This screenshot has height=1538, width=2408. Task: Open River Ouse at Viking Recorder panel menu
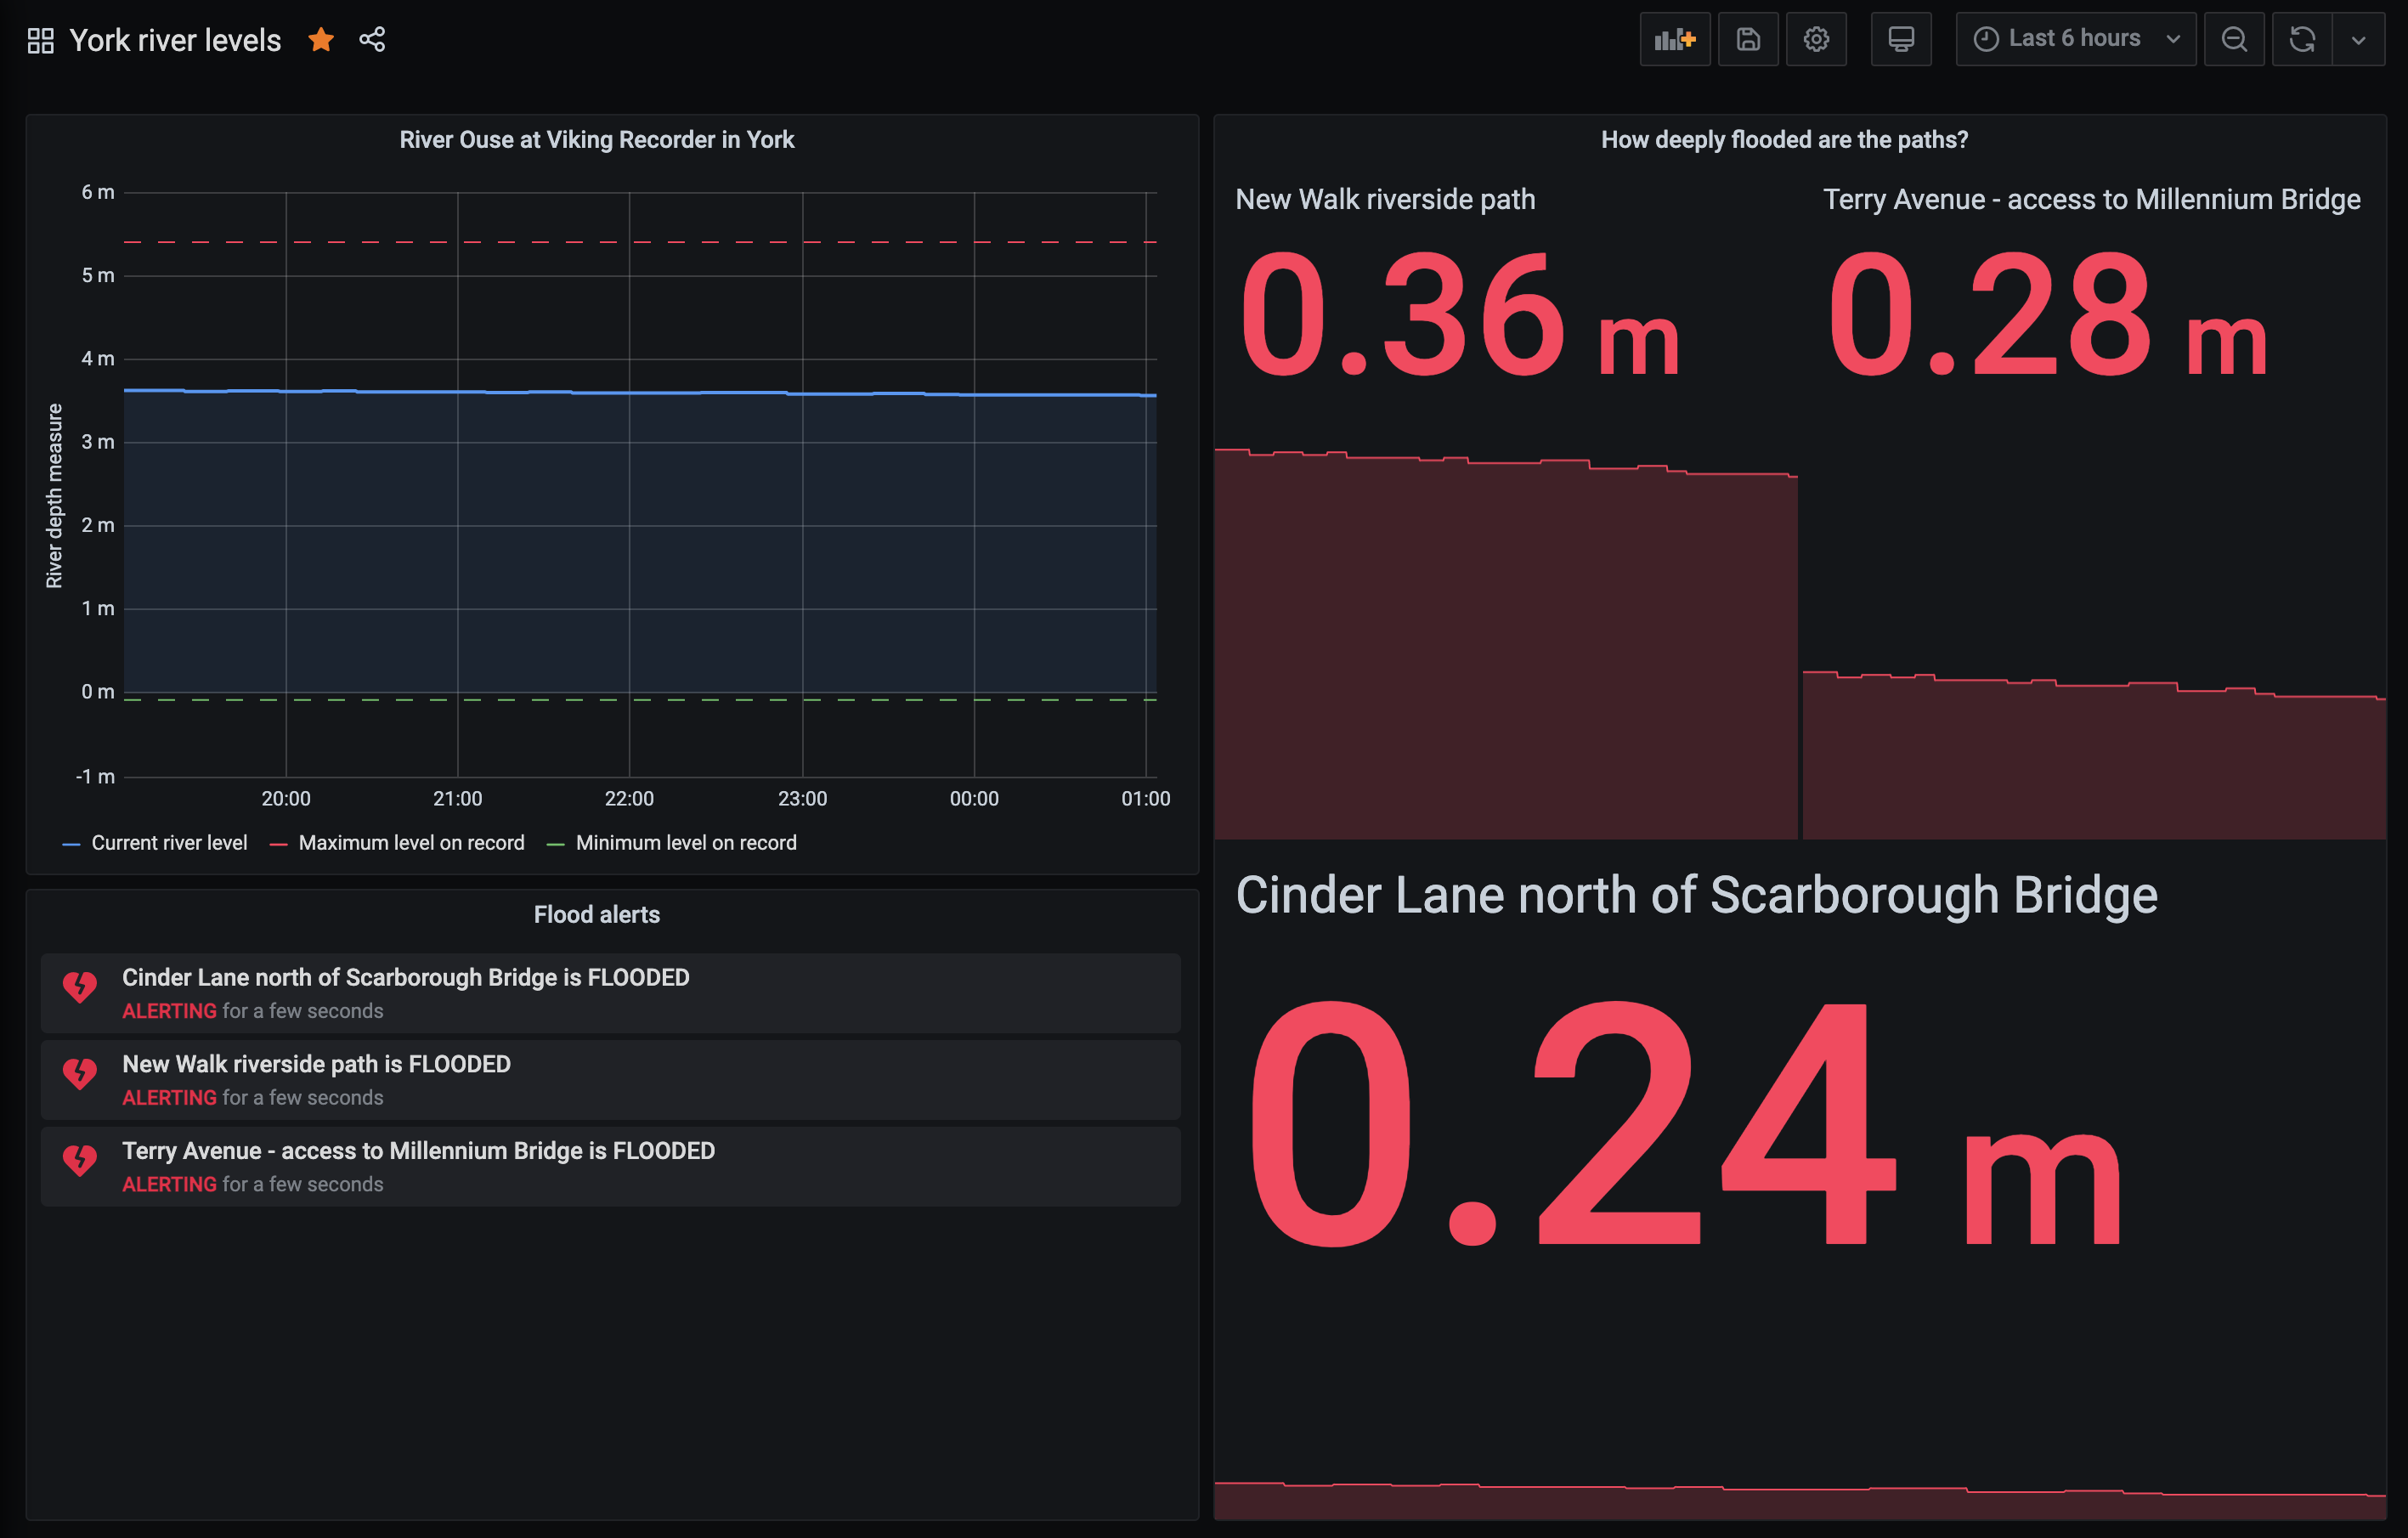[597, 140]
